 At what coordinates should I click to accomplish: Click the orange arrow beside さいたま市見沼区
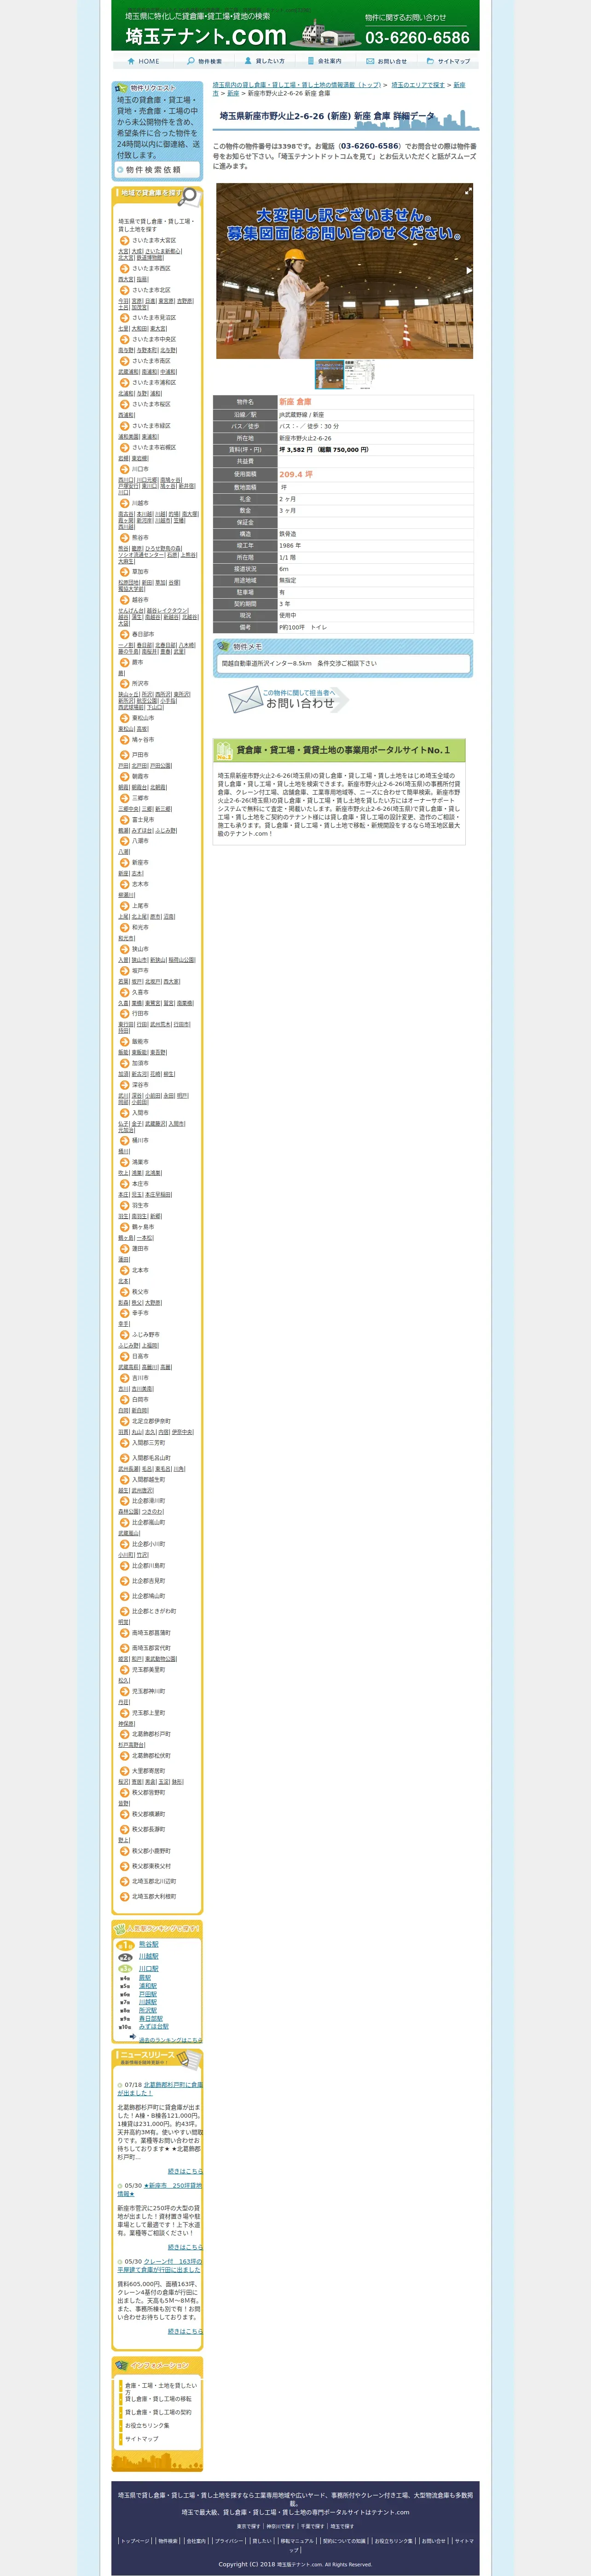click(x=125, y=318)
